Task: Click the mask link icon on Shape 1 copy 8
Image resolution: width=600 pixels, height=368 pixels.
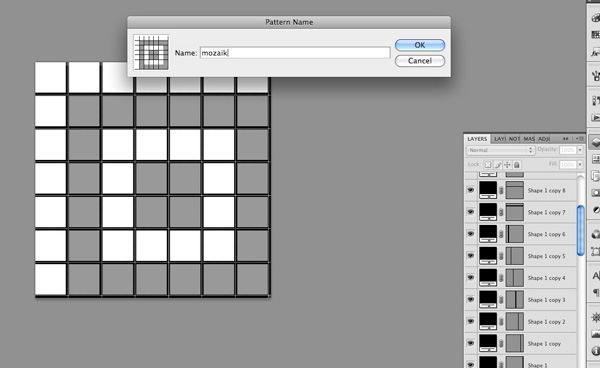Action: pos(501,191)
